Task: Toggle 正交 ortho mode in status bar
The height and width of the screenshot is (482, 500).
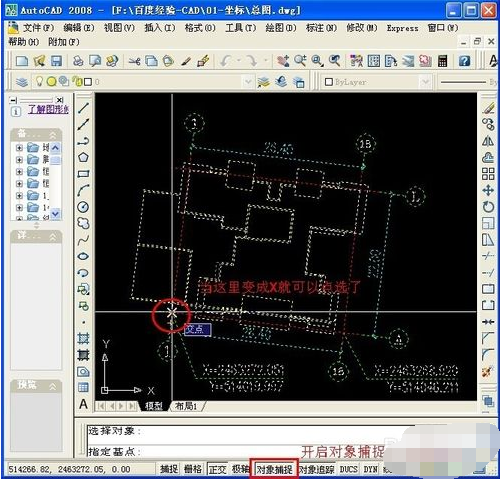Action: click(x=218, y=469)
